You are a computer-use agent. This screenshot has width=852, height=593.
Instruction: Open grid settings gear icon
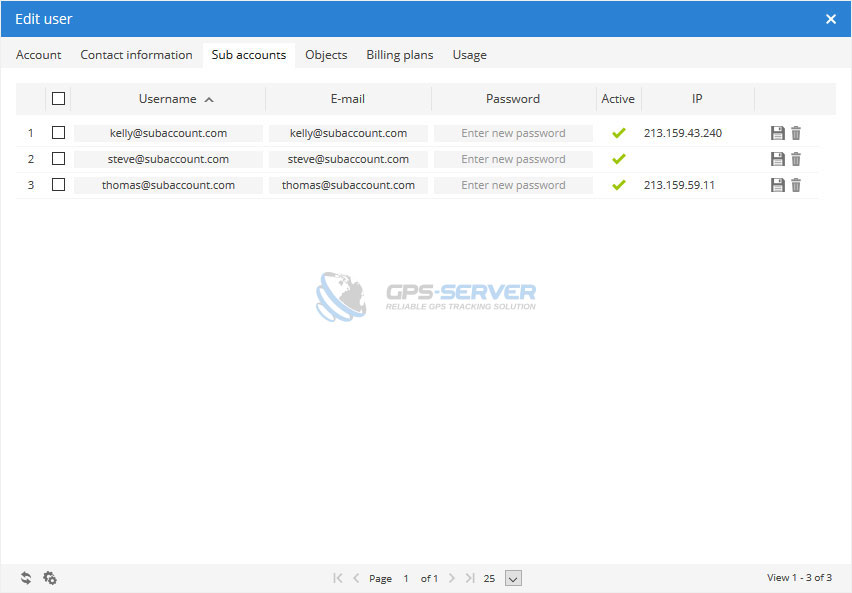[50, 578]
